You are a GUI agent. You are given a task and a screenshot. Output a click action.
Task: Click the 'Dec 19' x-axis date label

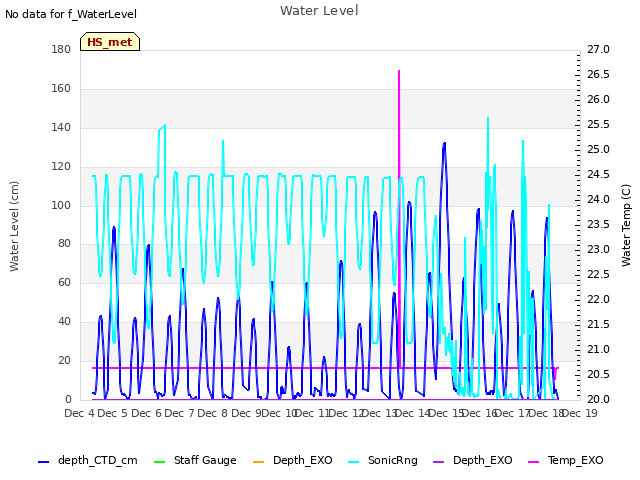pyautogui.click(x=580, y=413)
